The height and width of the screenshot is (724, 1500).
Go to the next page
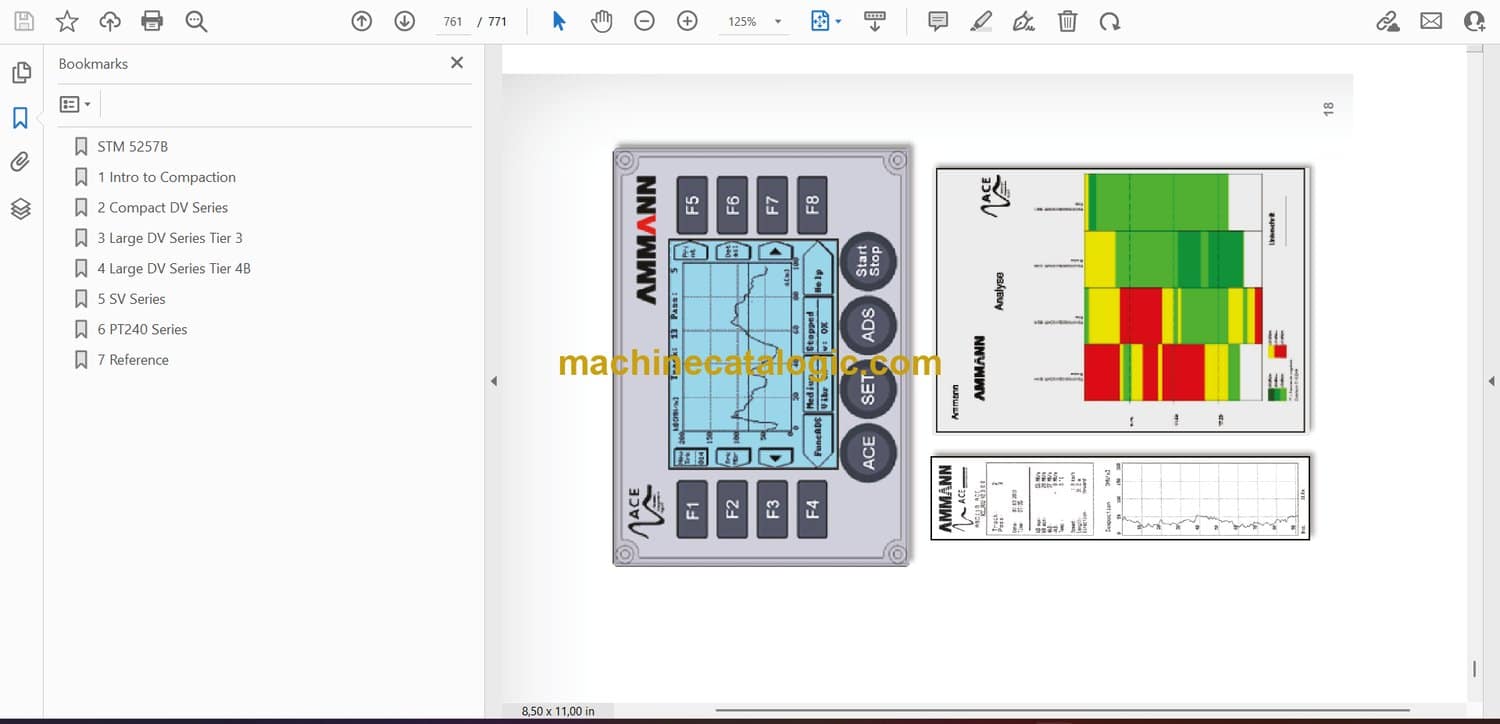pyautogui.click(x=404, y=21)
